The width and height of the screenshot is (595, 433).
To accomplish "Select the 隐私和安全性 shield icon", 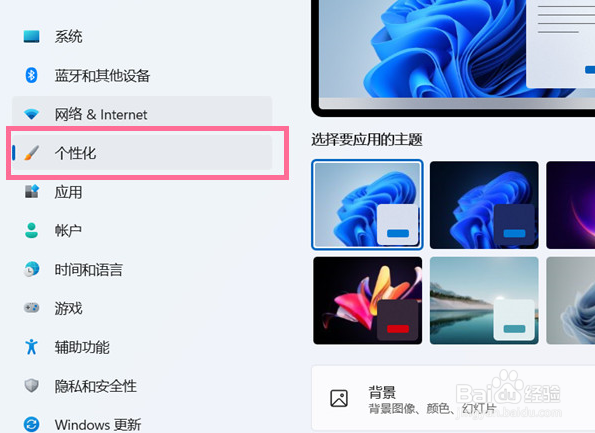I will pos(31,386).
